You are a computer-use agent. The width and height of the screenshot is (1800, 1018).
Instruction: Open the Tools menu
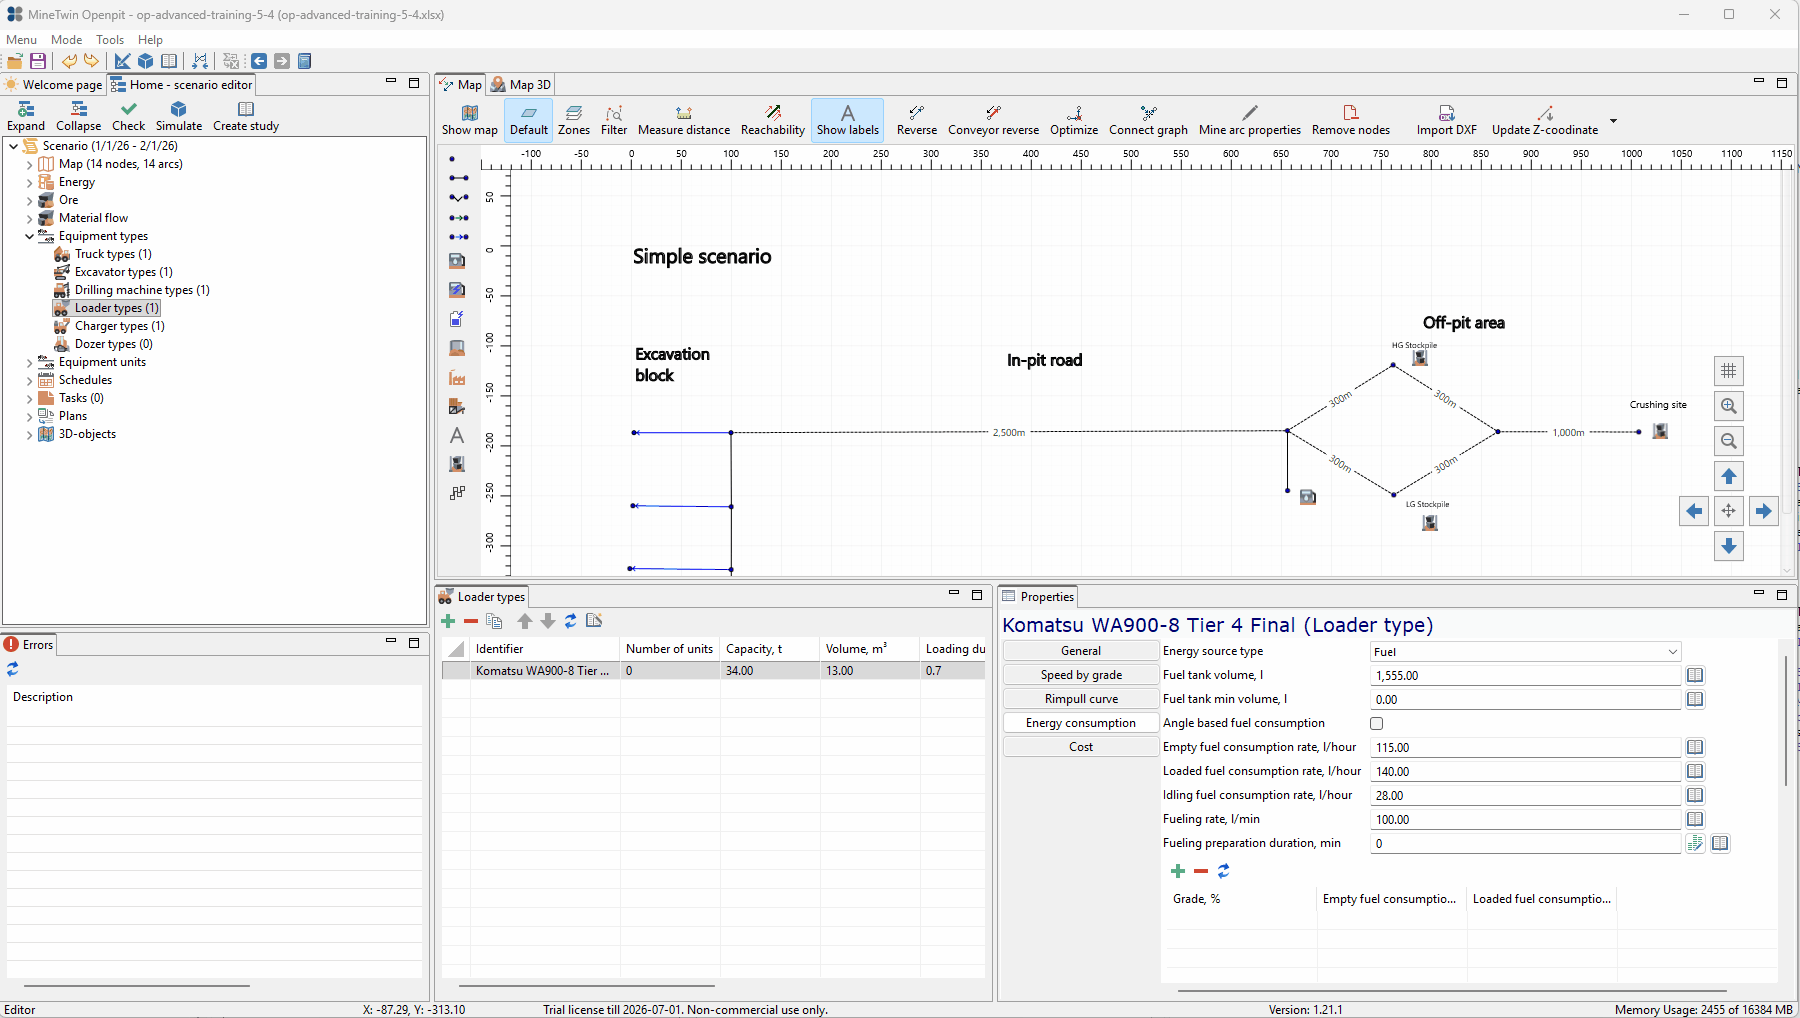click(110, 40)
